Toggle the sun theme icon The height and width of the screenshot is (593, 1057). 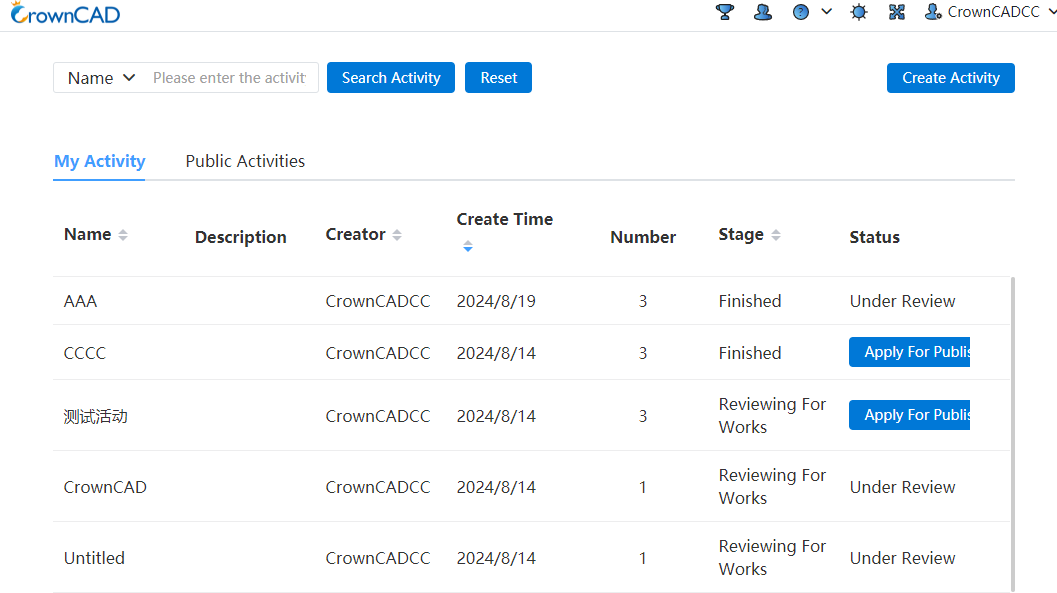point(858,12)
